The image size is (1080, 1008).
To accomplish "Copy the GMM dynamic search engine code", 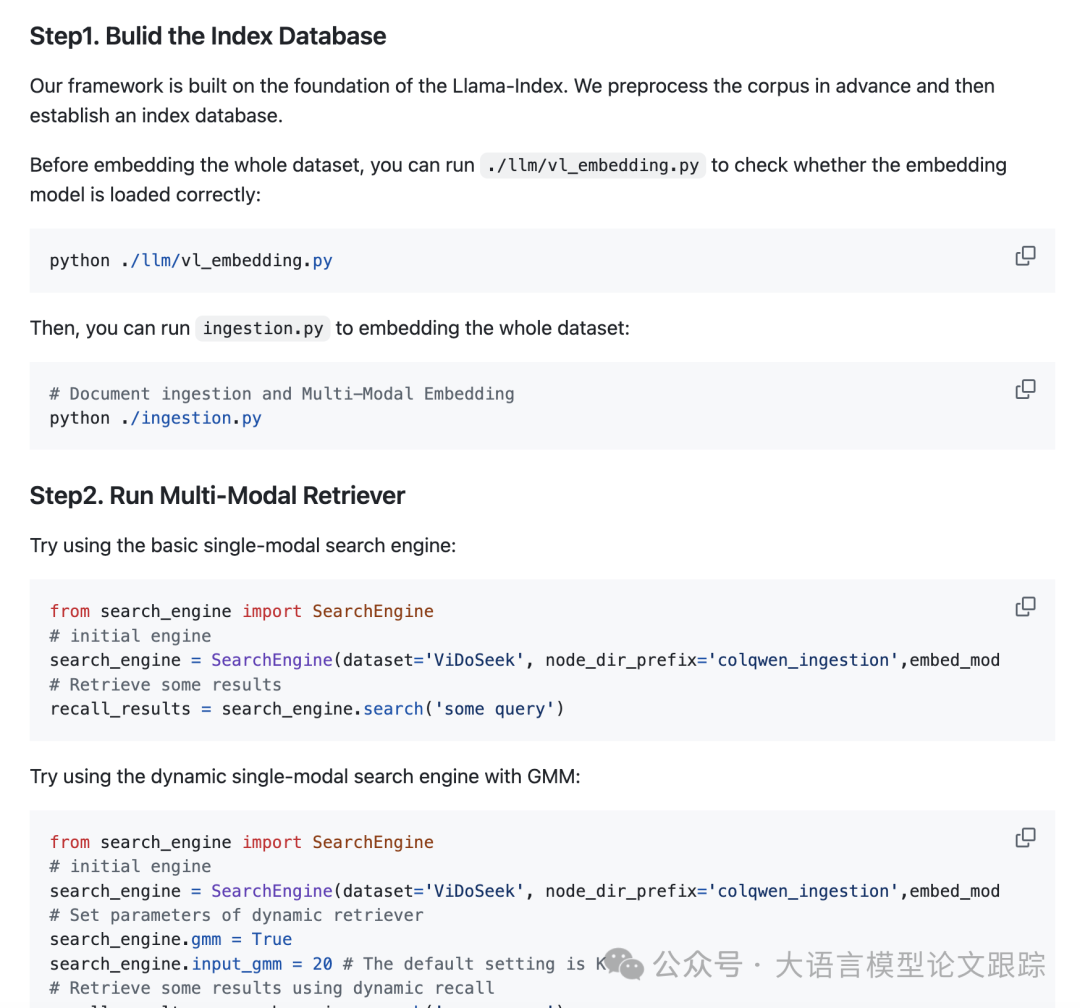I will [x=1025, y=838].
